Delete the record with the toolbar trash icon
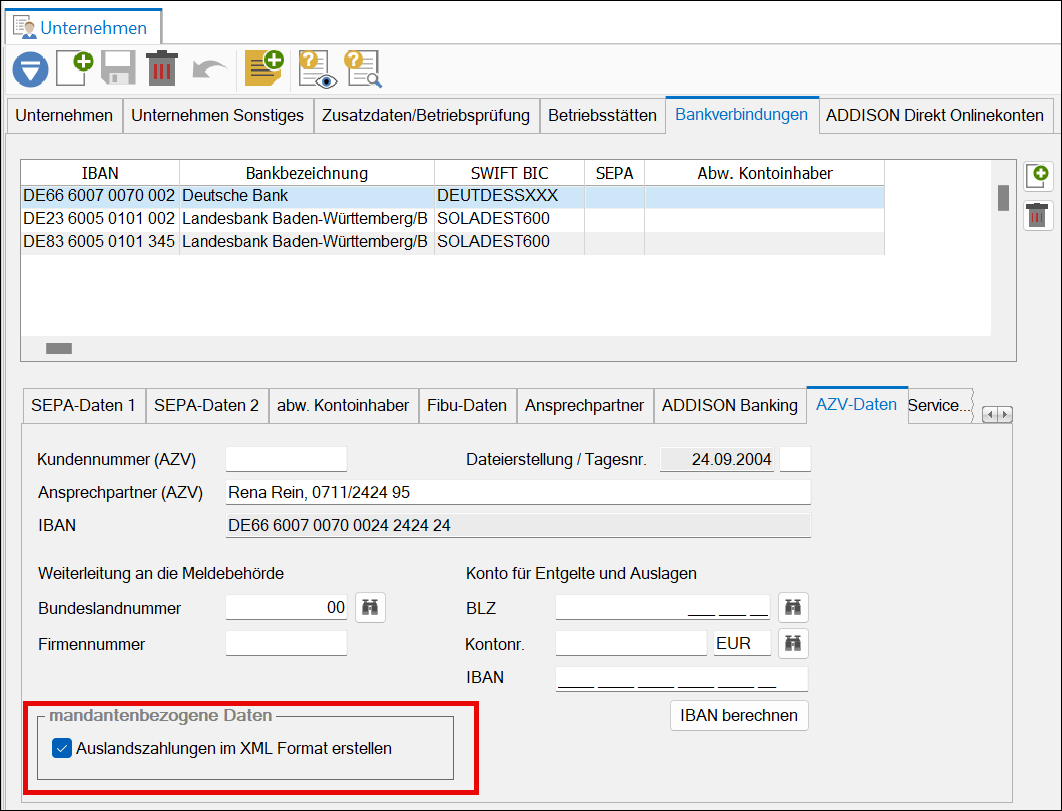Image resolution: width=1062 pixels, height=811 pixels. (162, 68)
